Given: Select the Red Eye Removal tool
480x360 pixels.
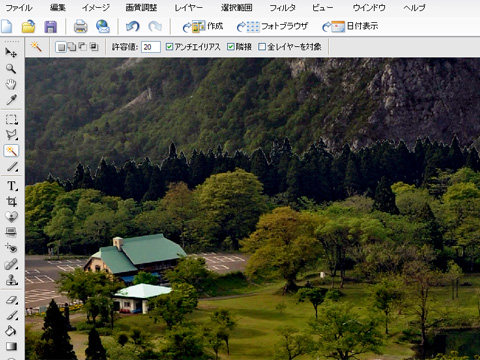Looking at the screenshot, I should click(x=11, y=248).
